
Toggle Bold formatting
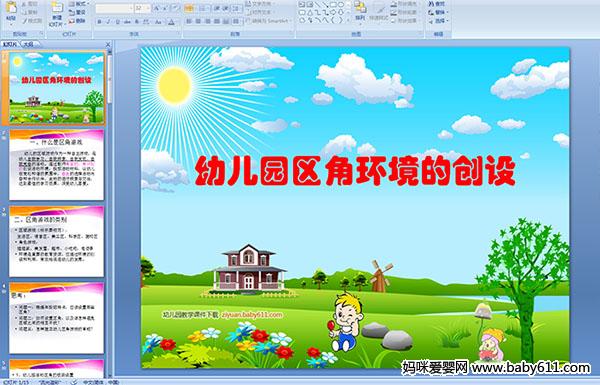(x=99, y=22)
